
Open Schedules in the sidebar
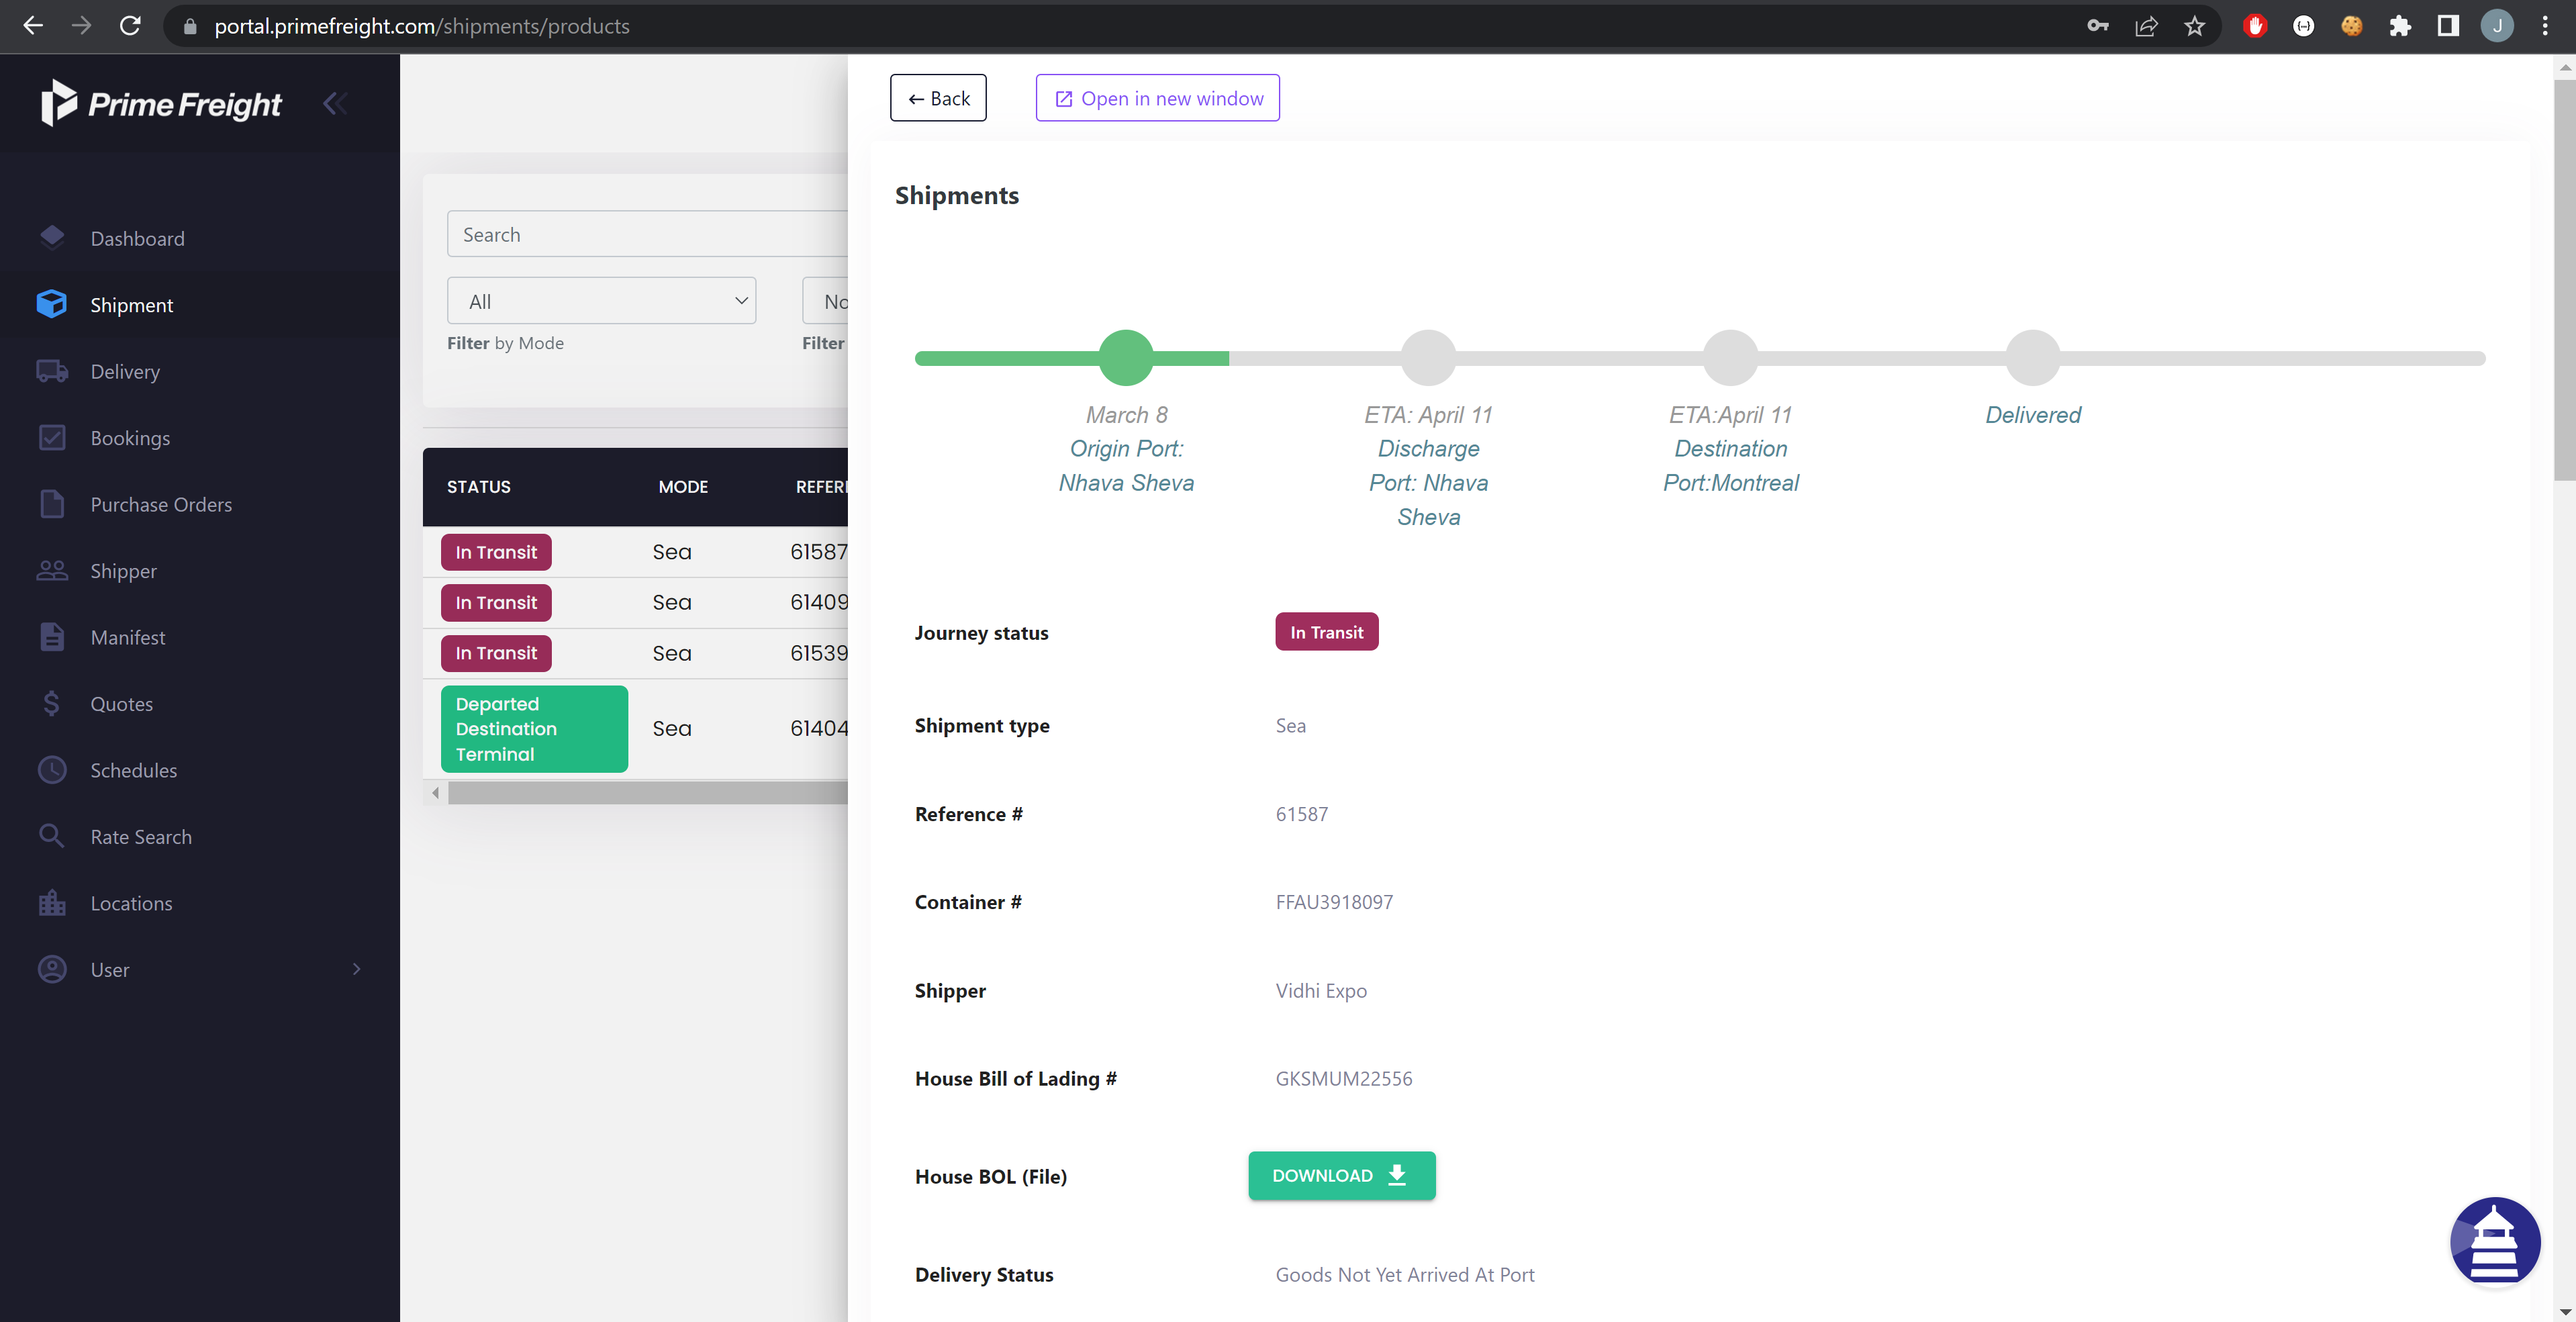[133, 770]
